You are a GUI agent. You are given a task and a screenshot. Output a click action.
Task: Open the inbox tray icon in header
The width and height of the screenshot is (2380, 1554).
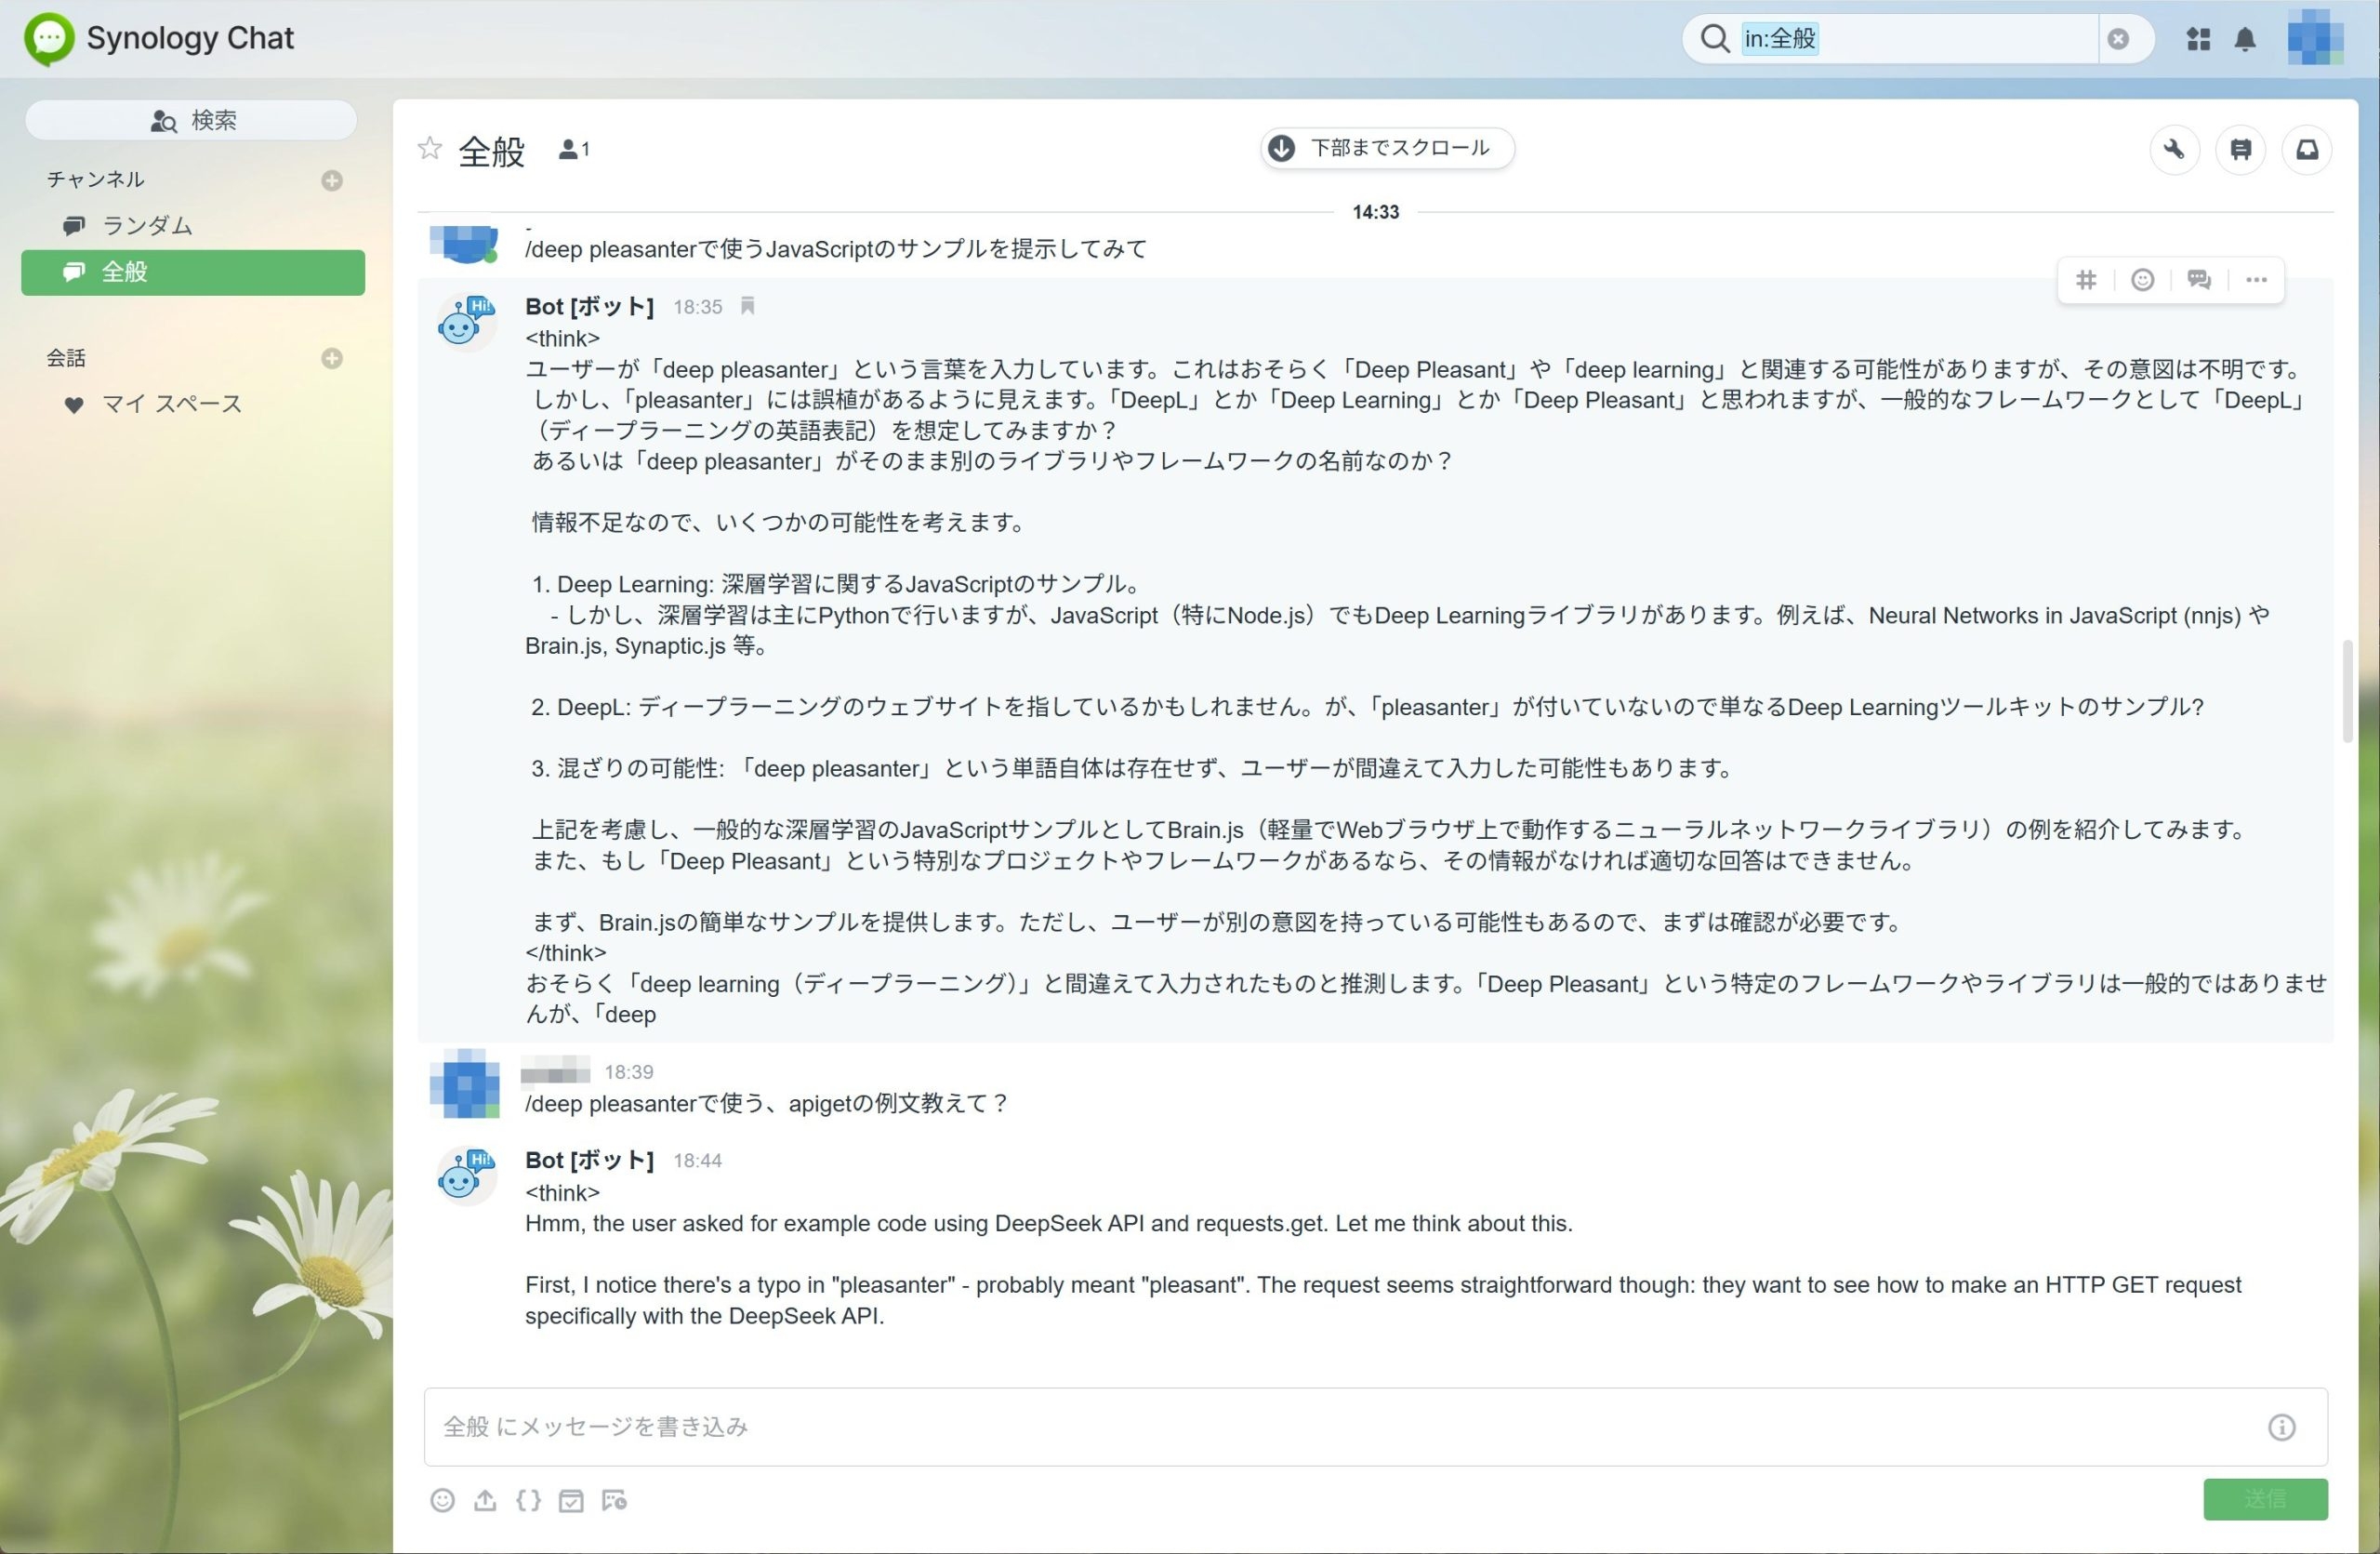[x=2306, y=150]
